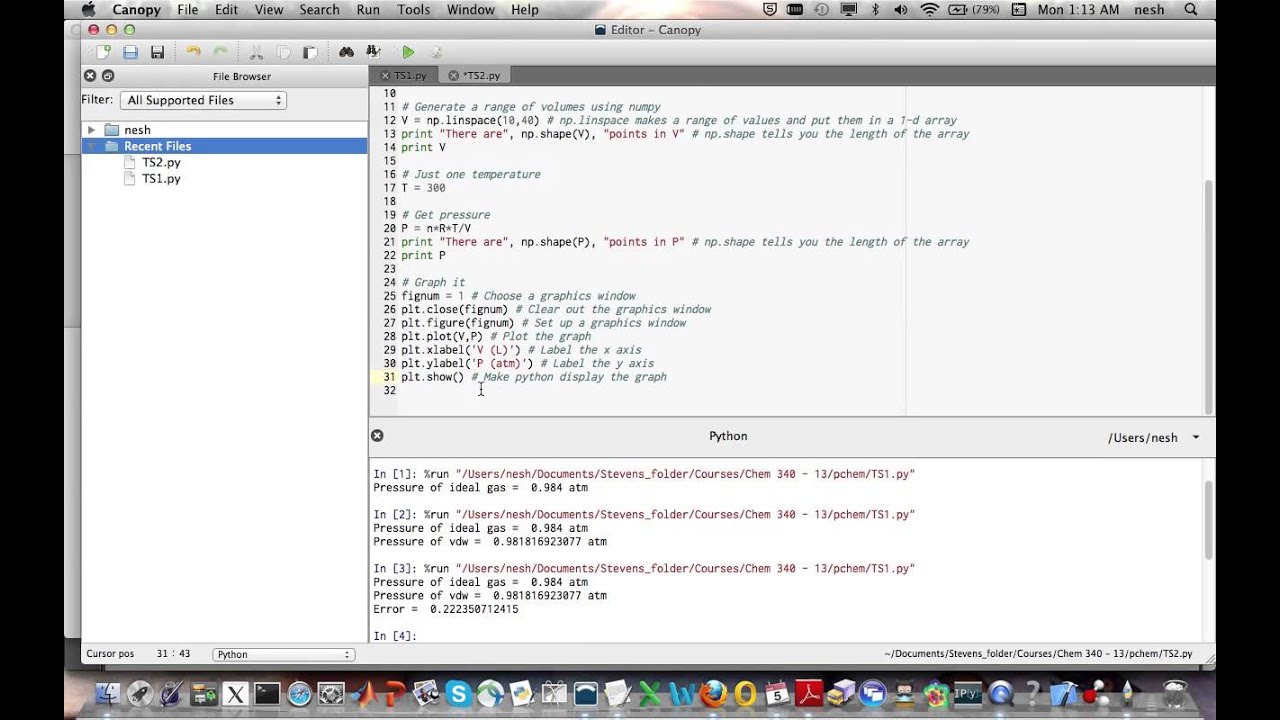
Task: Create a new file from the toolbar
Action: pyautogui.click(x=103, y=52)
